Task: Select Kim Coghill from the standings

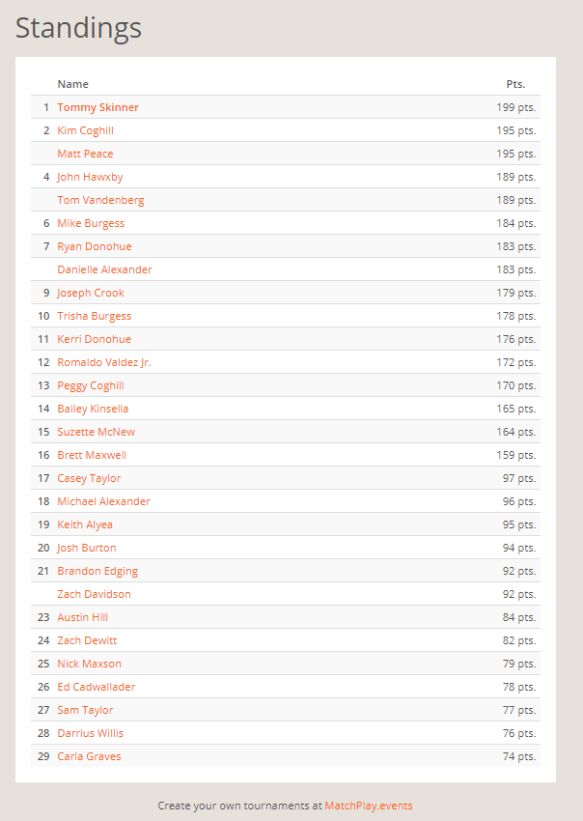Action: tap(86, 130)
